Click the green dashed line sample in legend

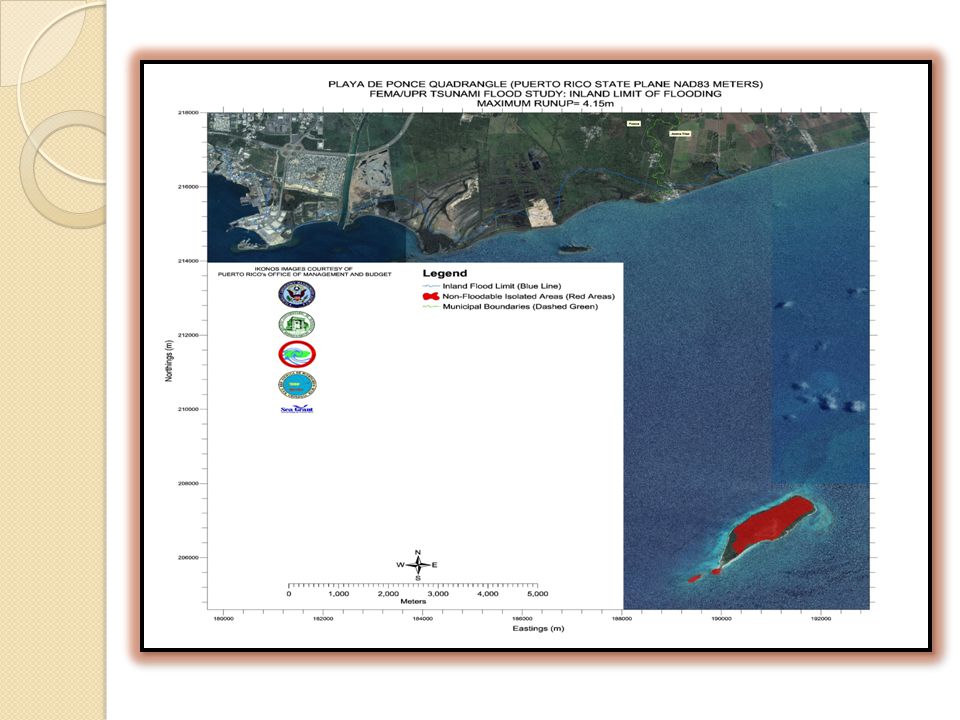coord(431,307)
